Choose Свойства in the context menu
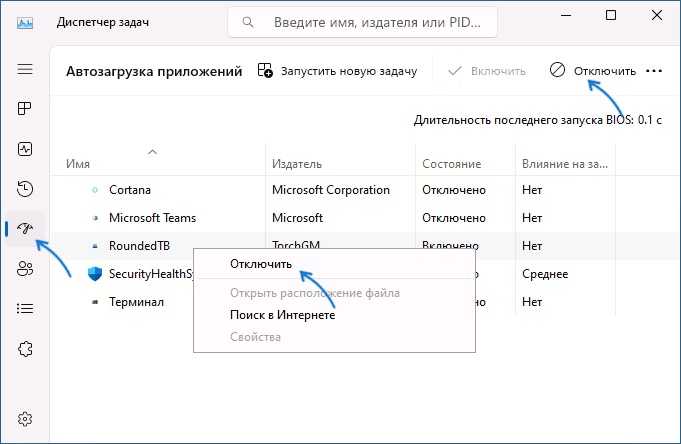Screen dimensions: 681x444 (255, 337)
